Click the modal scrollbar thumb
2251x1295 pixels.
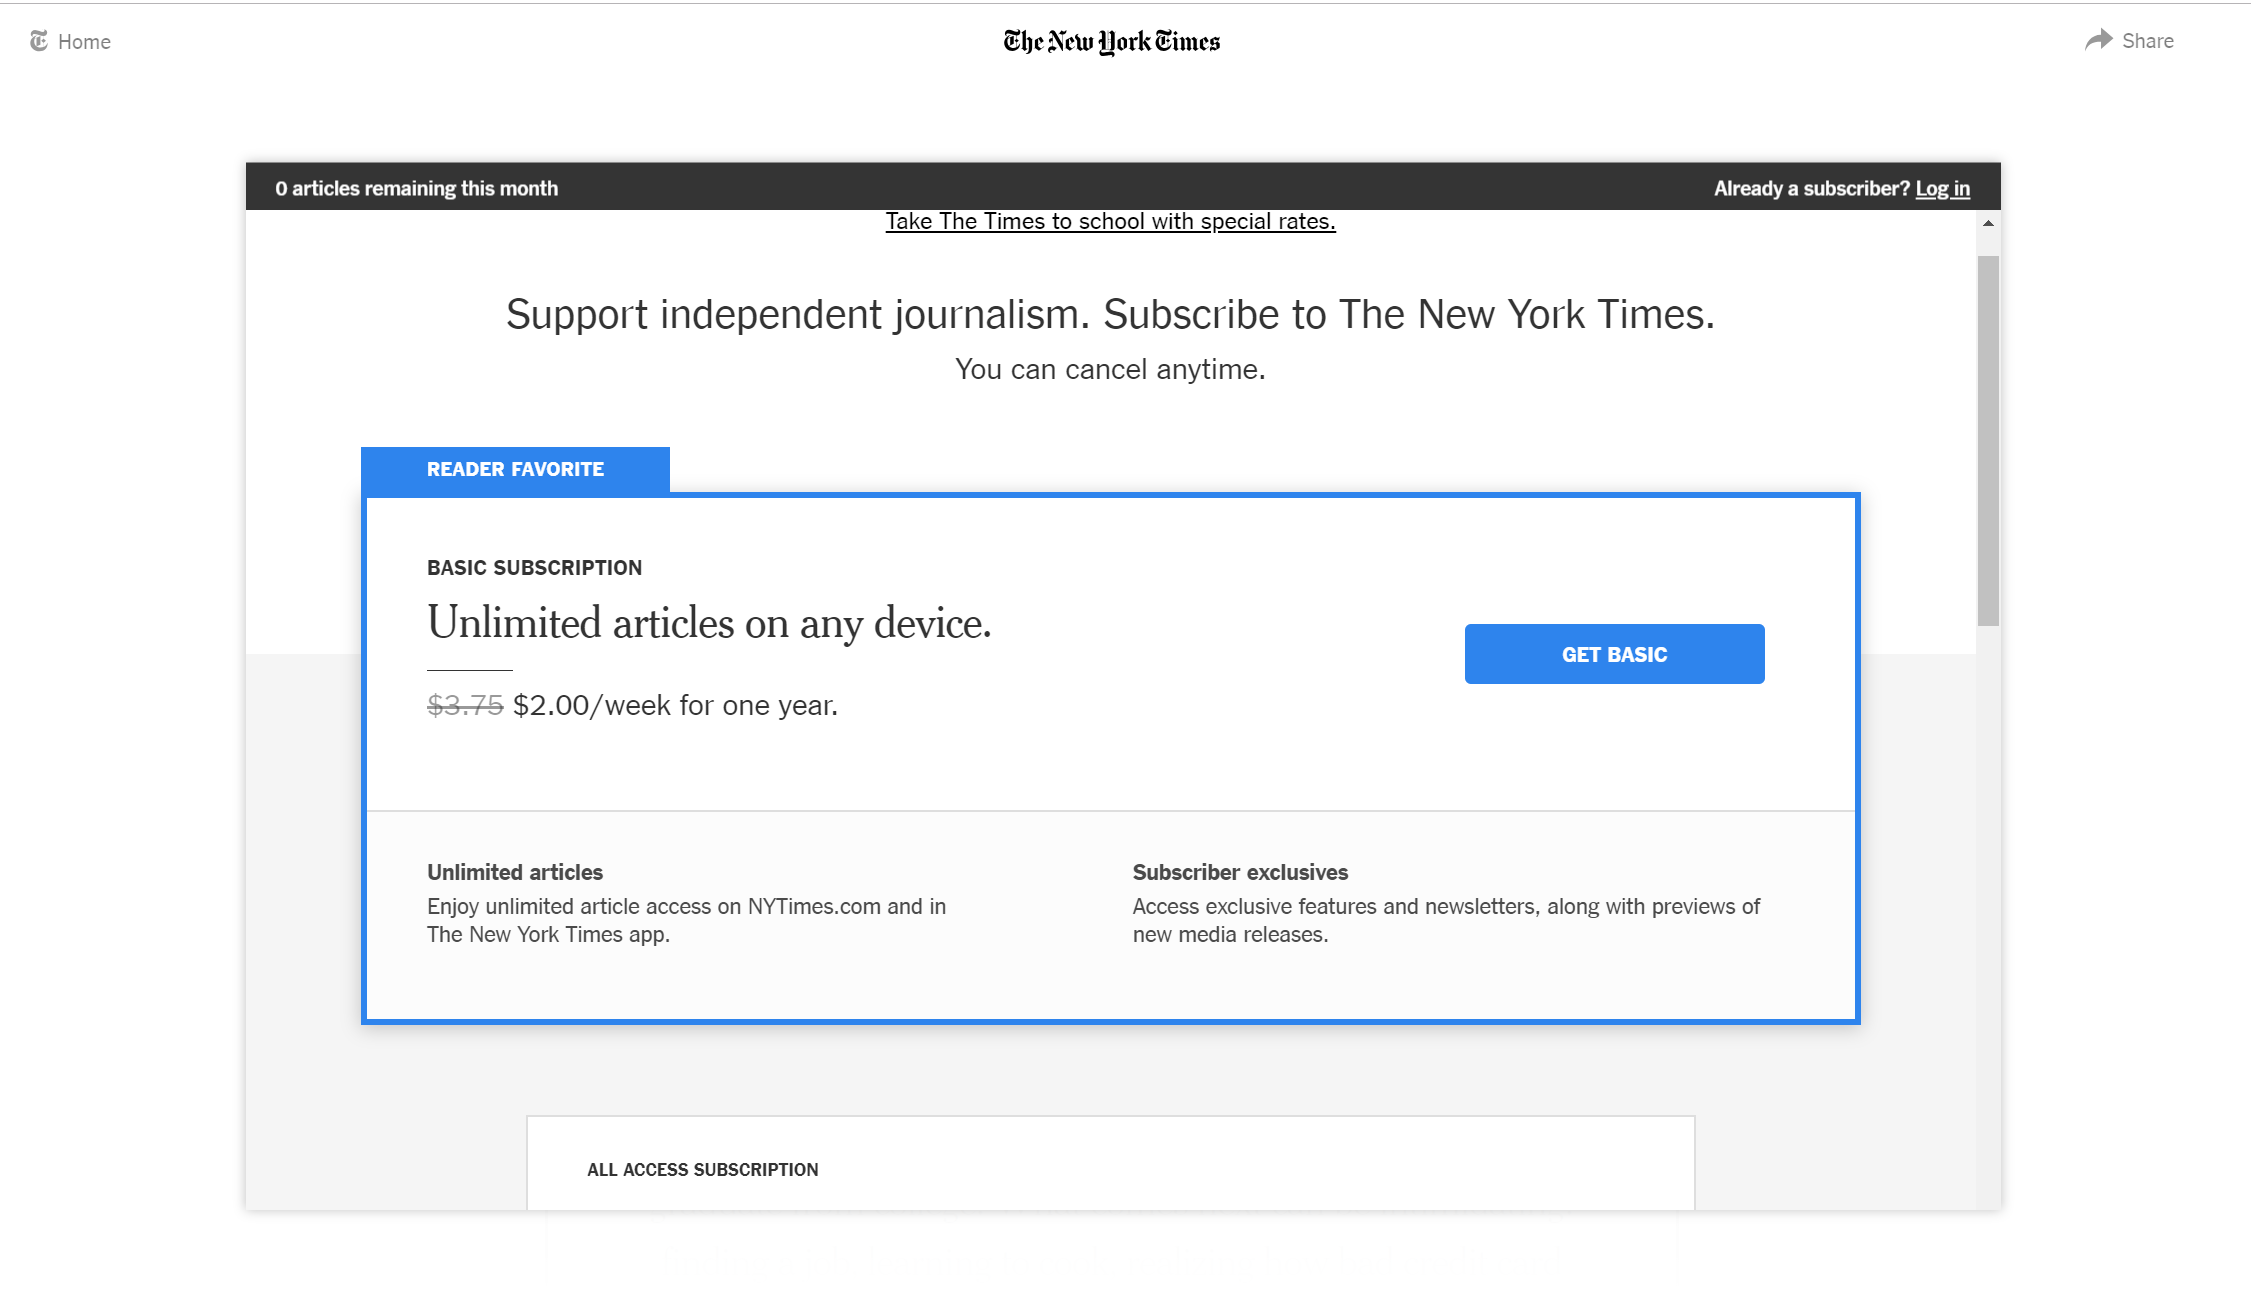coord(1988,441)
